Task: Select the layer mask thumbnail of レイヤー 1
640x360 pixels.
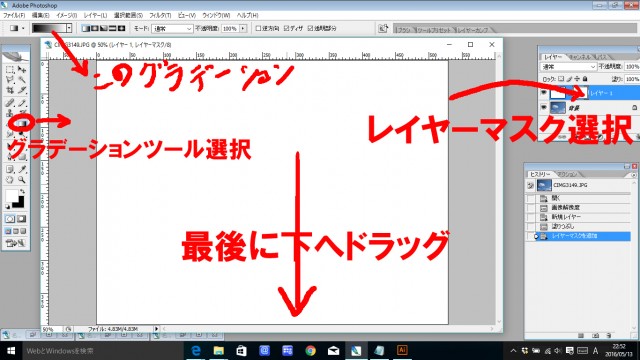Action: pyautogui.click(x=580, y=93)
